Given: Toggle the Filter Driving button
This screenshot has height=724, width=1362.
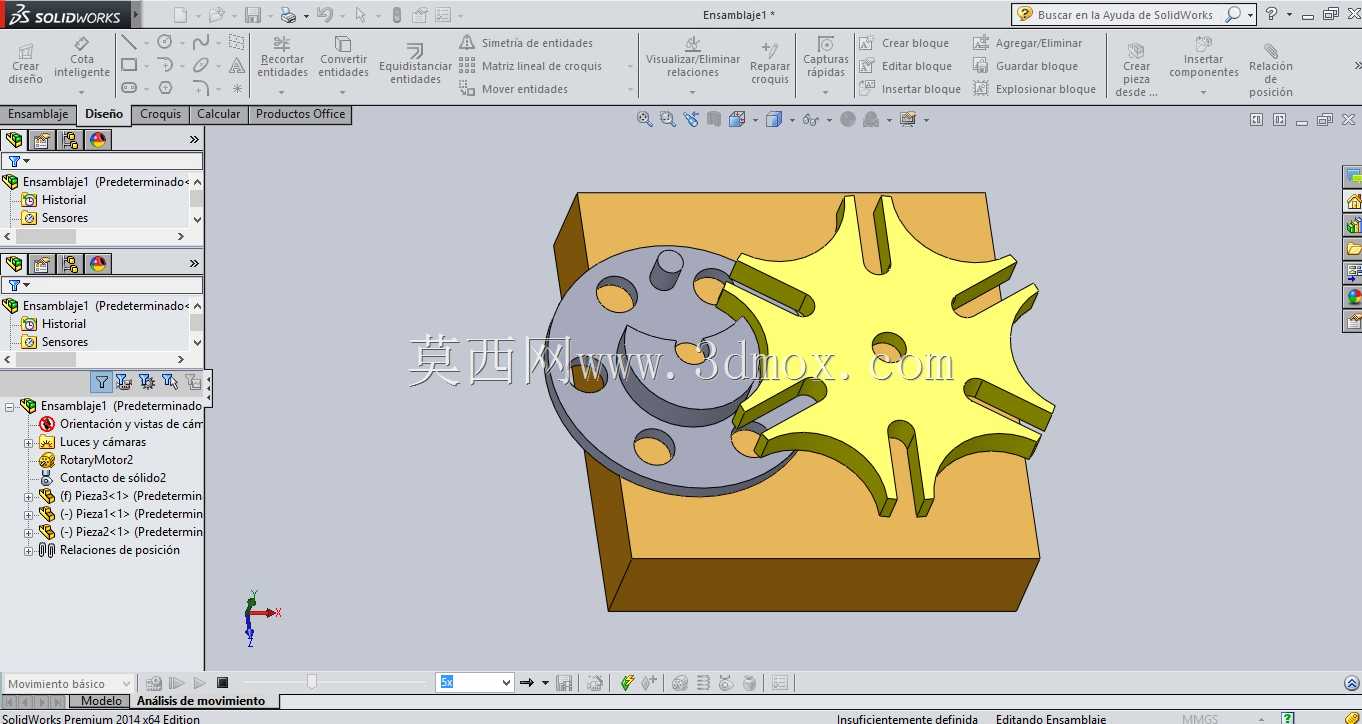Looking at the screenshot, I should (147, 382).
